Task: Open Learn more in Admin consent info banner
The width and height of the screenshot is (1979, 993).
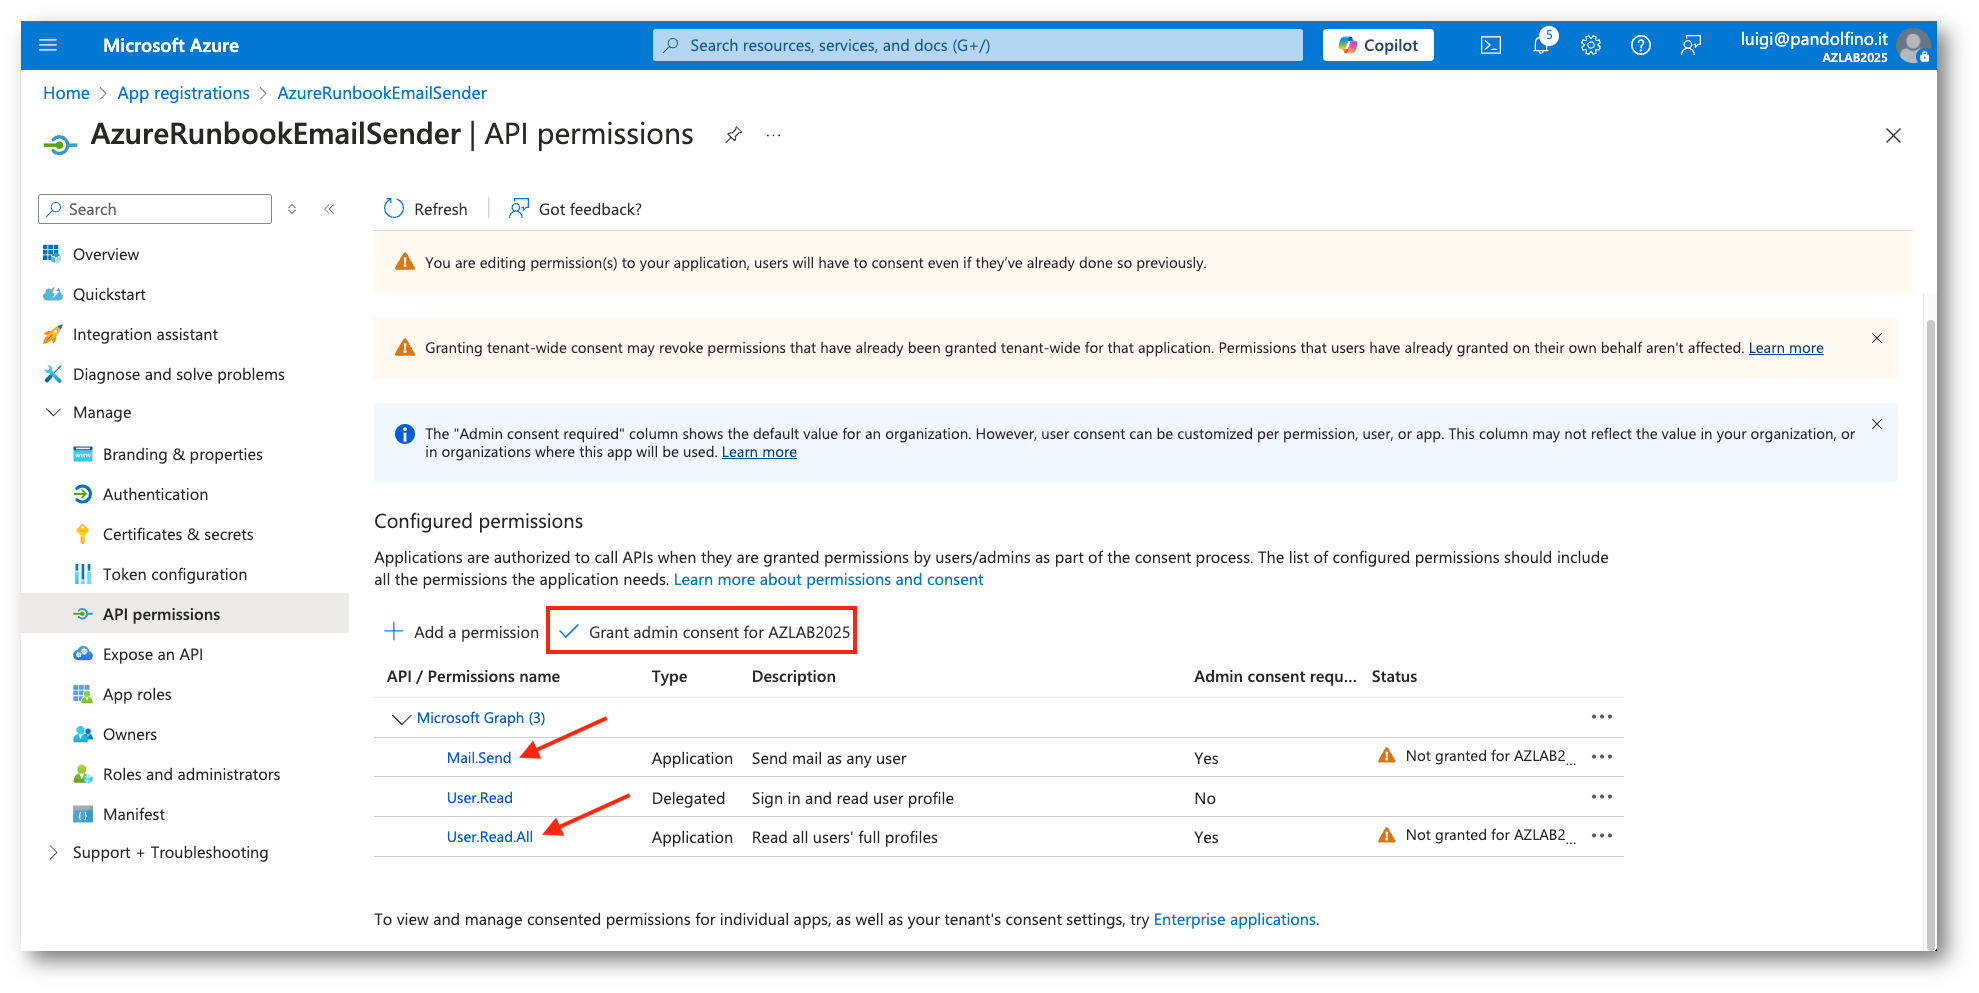Action: [x=759, y=452]
